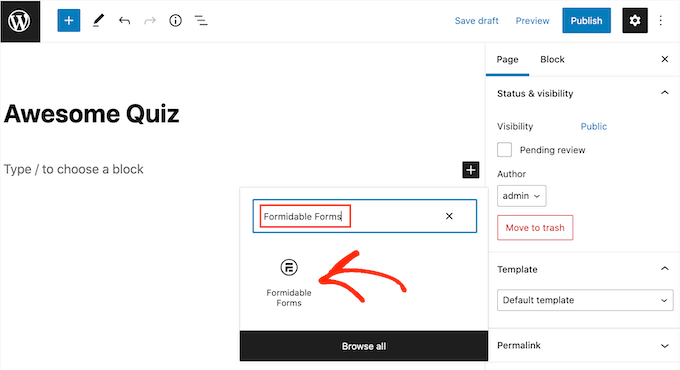Switch to the Block tab
The height and width of the screenshot is (370, 680).
tap(552, 59)
